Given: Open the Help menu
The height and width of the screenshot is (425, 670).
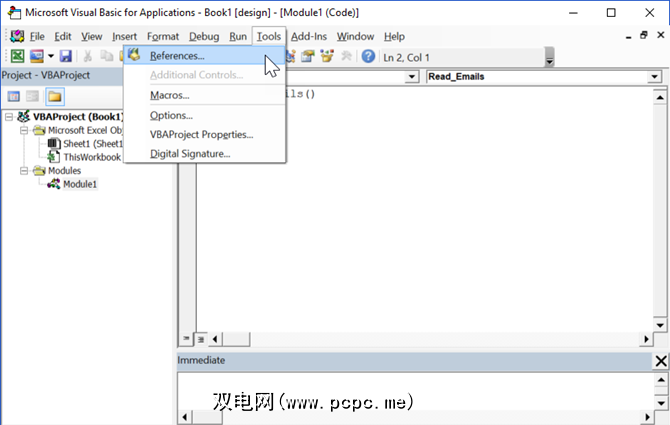Looking at the screenshot, I should 394,37.
